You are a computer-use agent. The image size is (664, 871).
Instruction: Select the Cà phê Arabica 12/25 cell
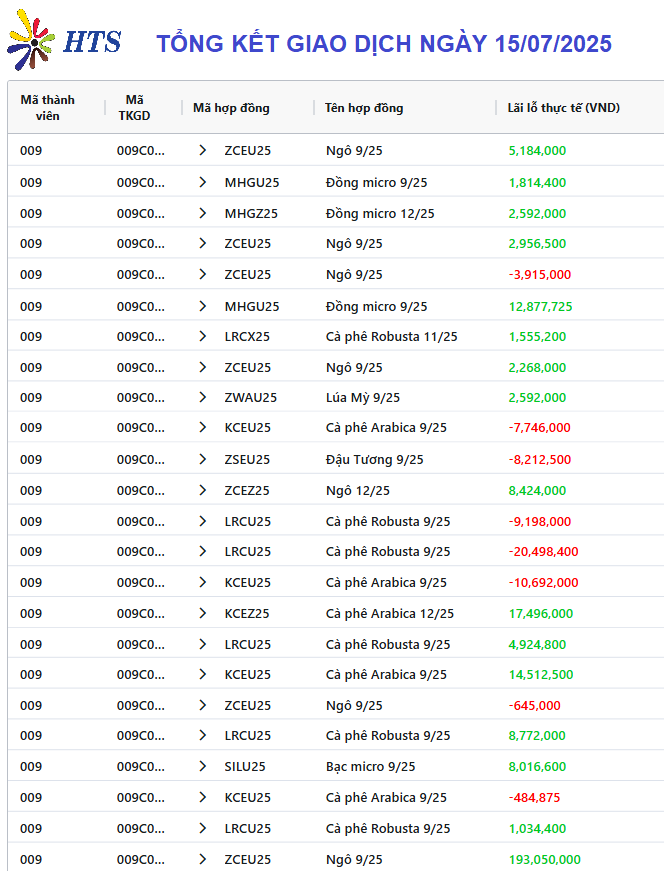390,614
